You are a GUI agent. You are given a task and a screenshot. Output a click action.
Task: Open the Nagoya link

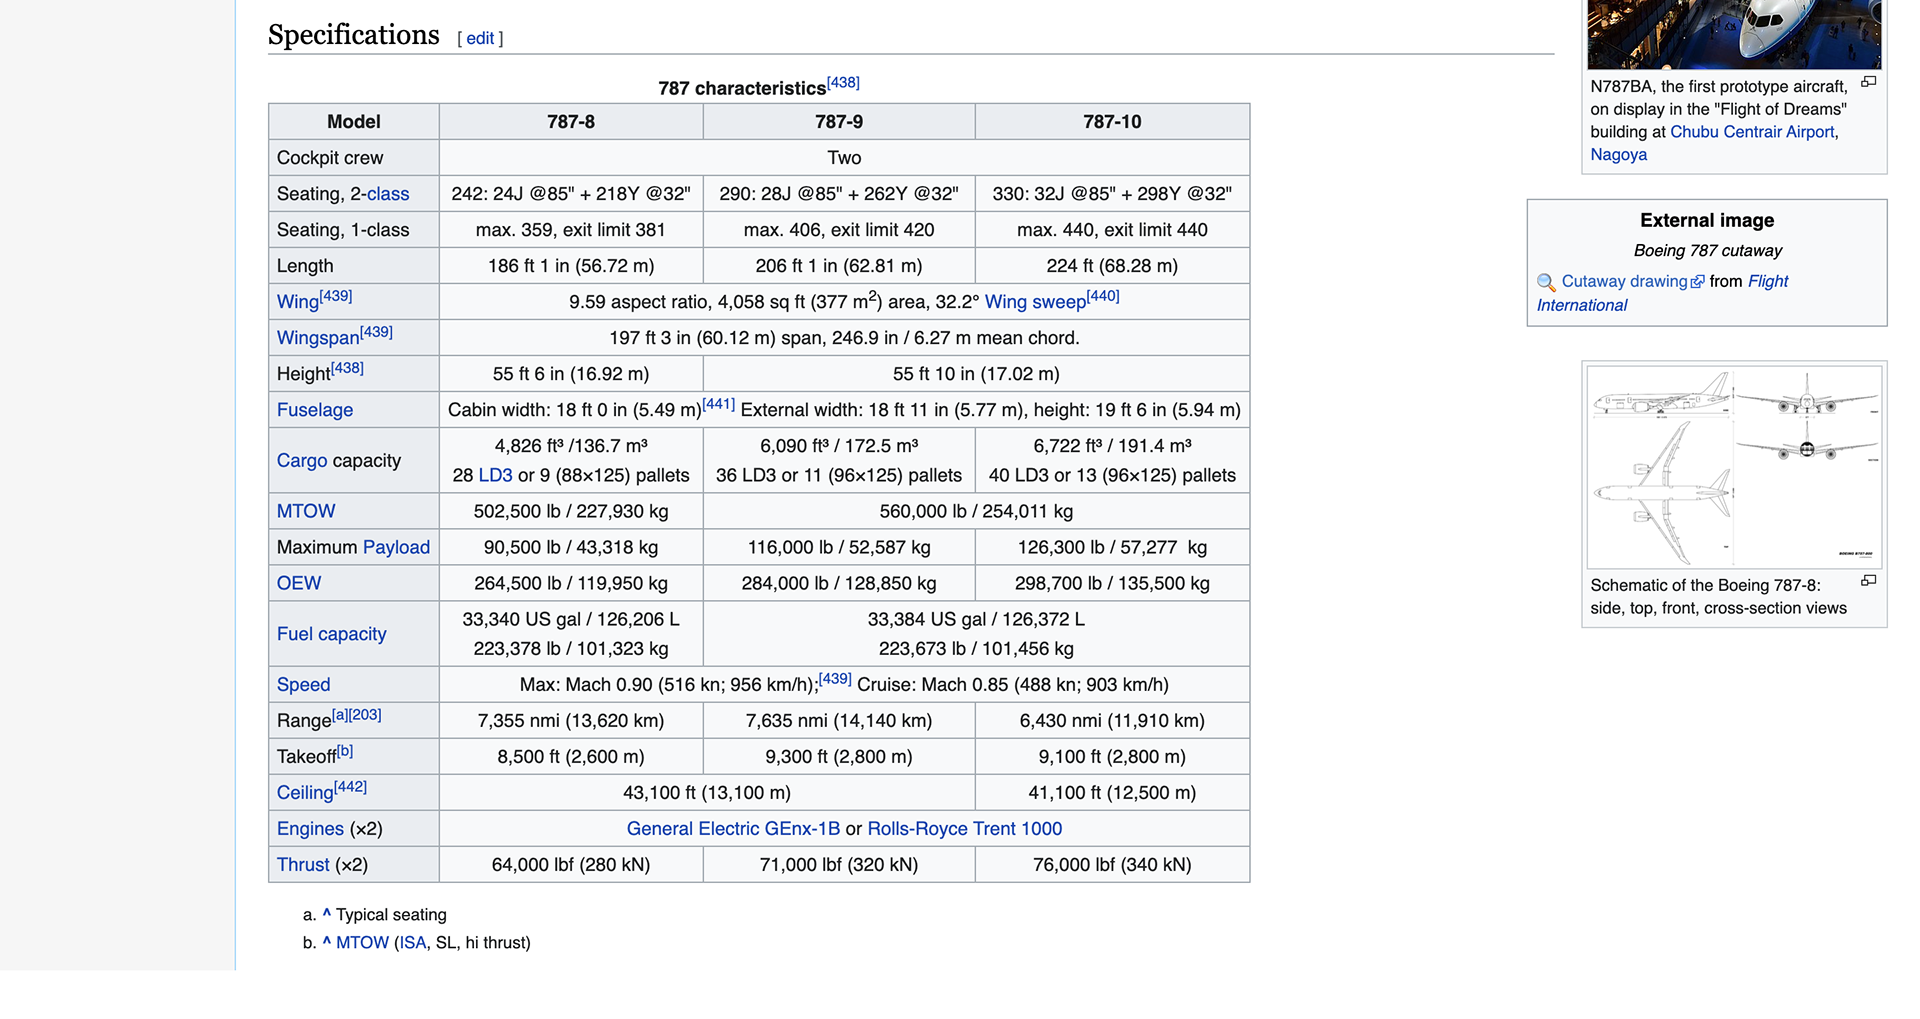pyautogui.click(x=1618, y=155)
